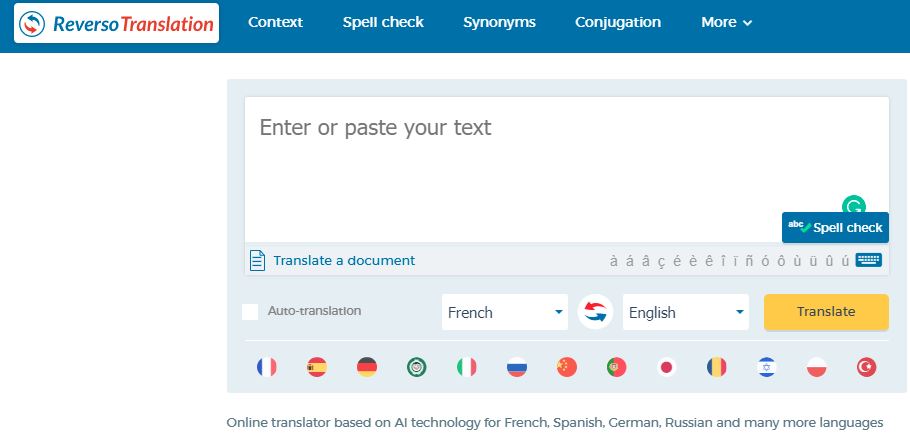Go to the Conjugation tab

(618, 22)
